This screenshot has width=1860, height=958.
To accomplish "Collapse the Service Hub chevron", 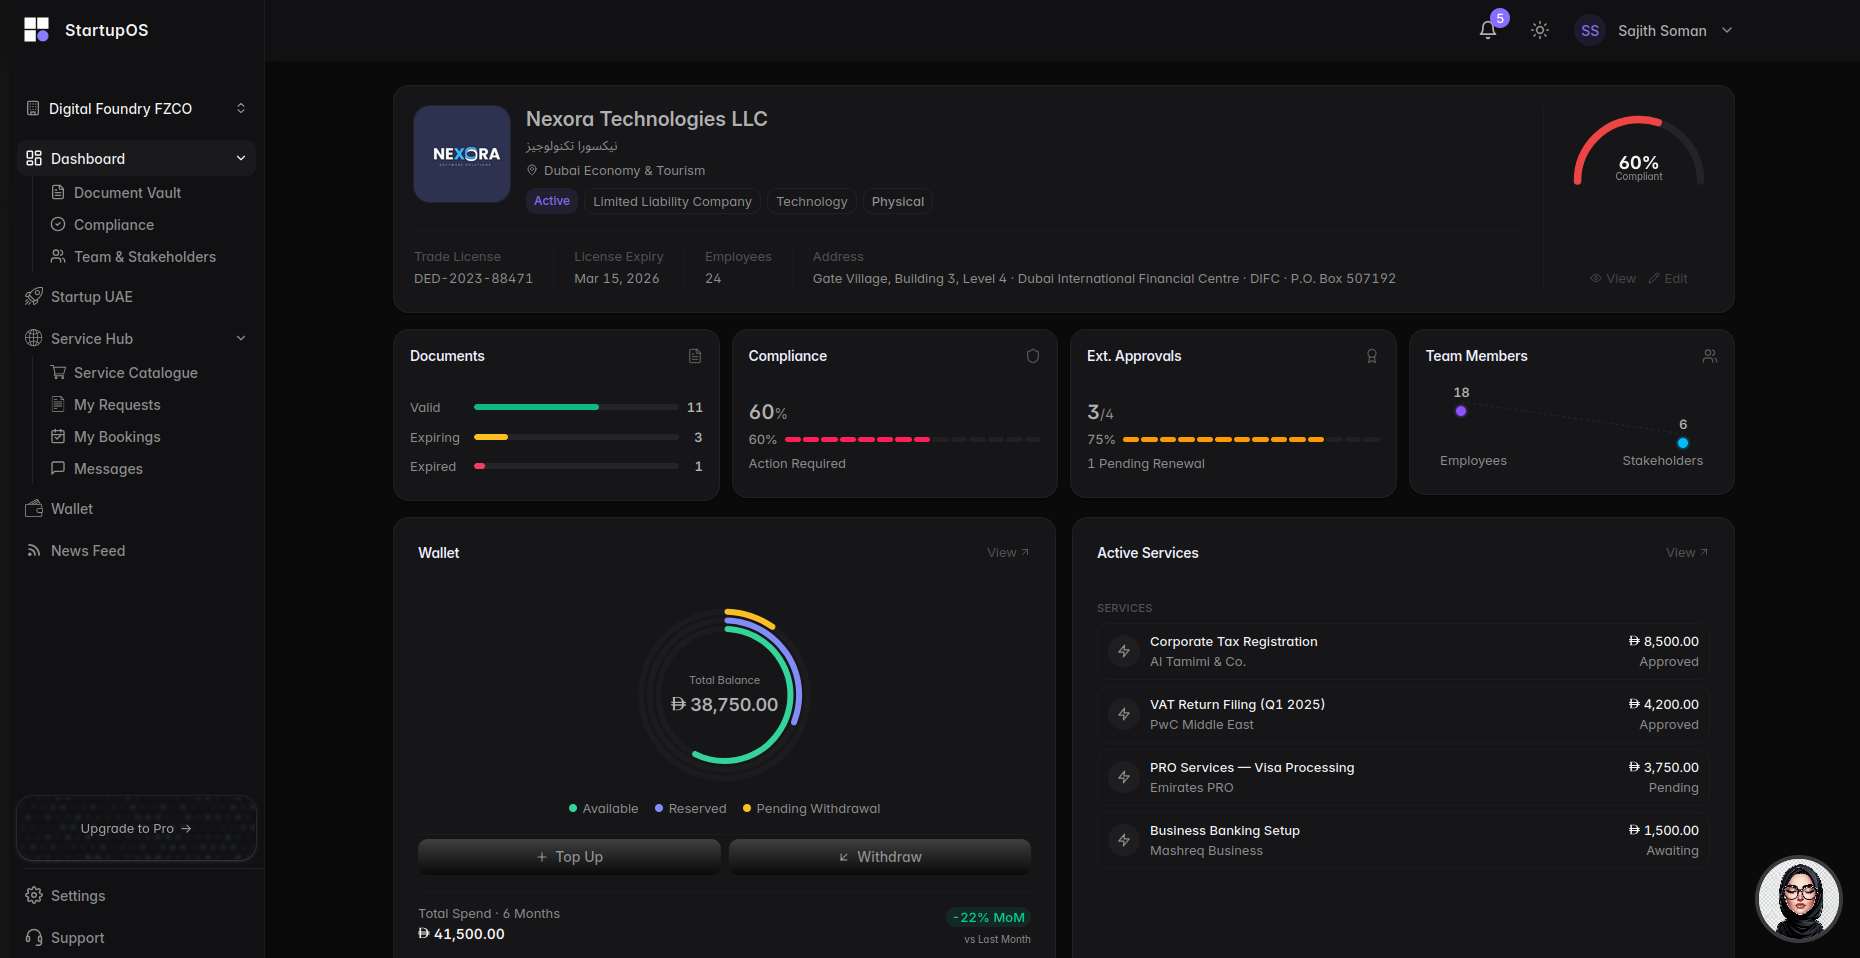I will click(x=241, y=338).
